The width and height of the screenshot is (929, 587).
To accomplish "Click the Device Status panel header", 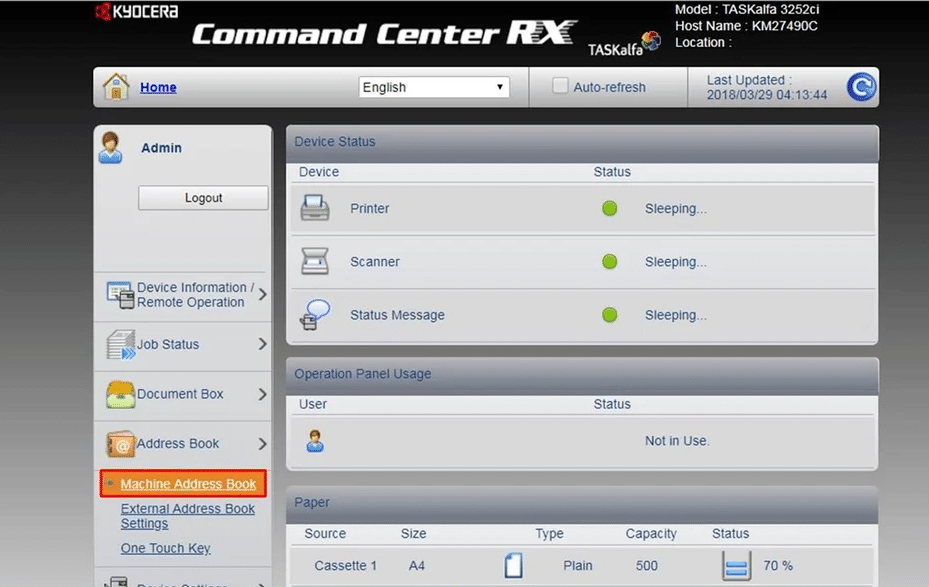I will 582,142.
